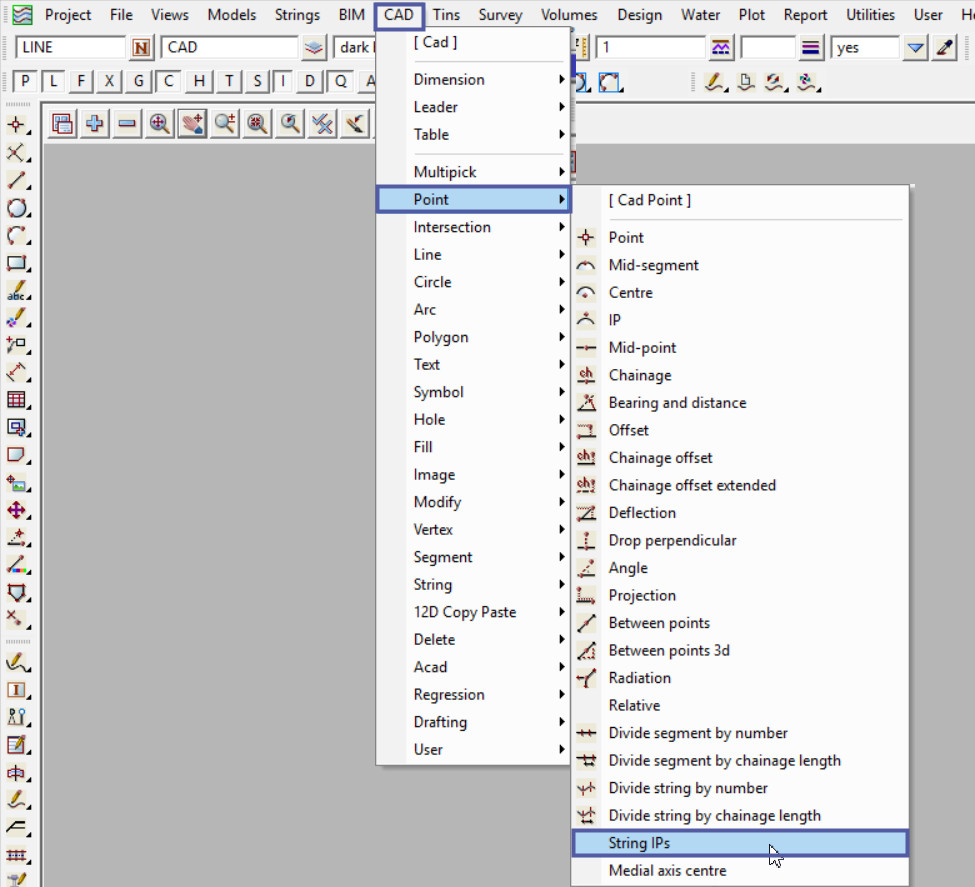Toggle the C snap button
The height and width of the screenshot is (887, 975).
pyautogui.click(x=169, y=82)
